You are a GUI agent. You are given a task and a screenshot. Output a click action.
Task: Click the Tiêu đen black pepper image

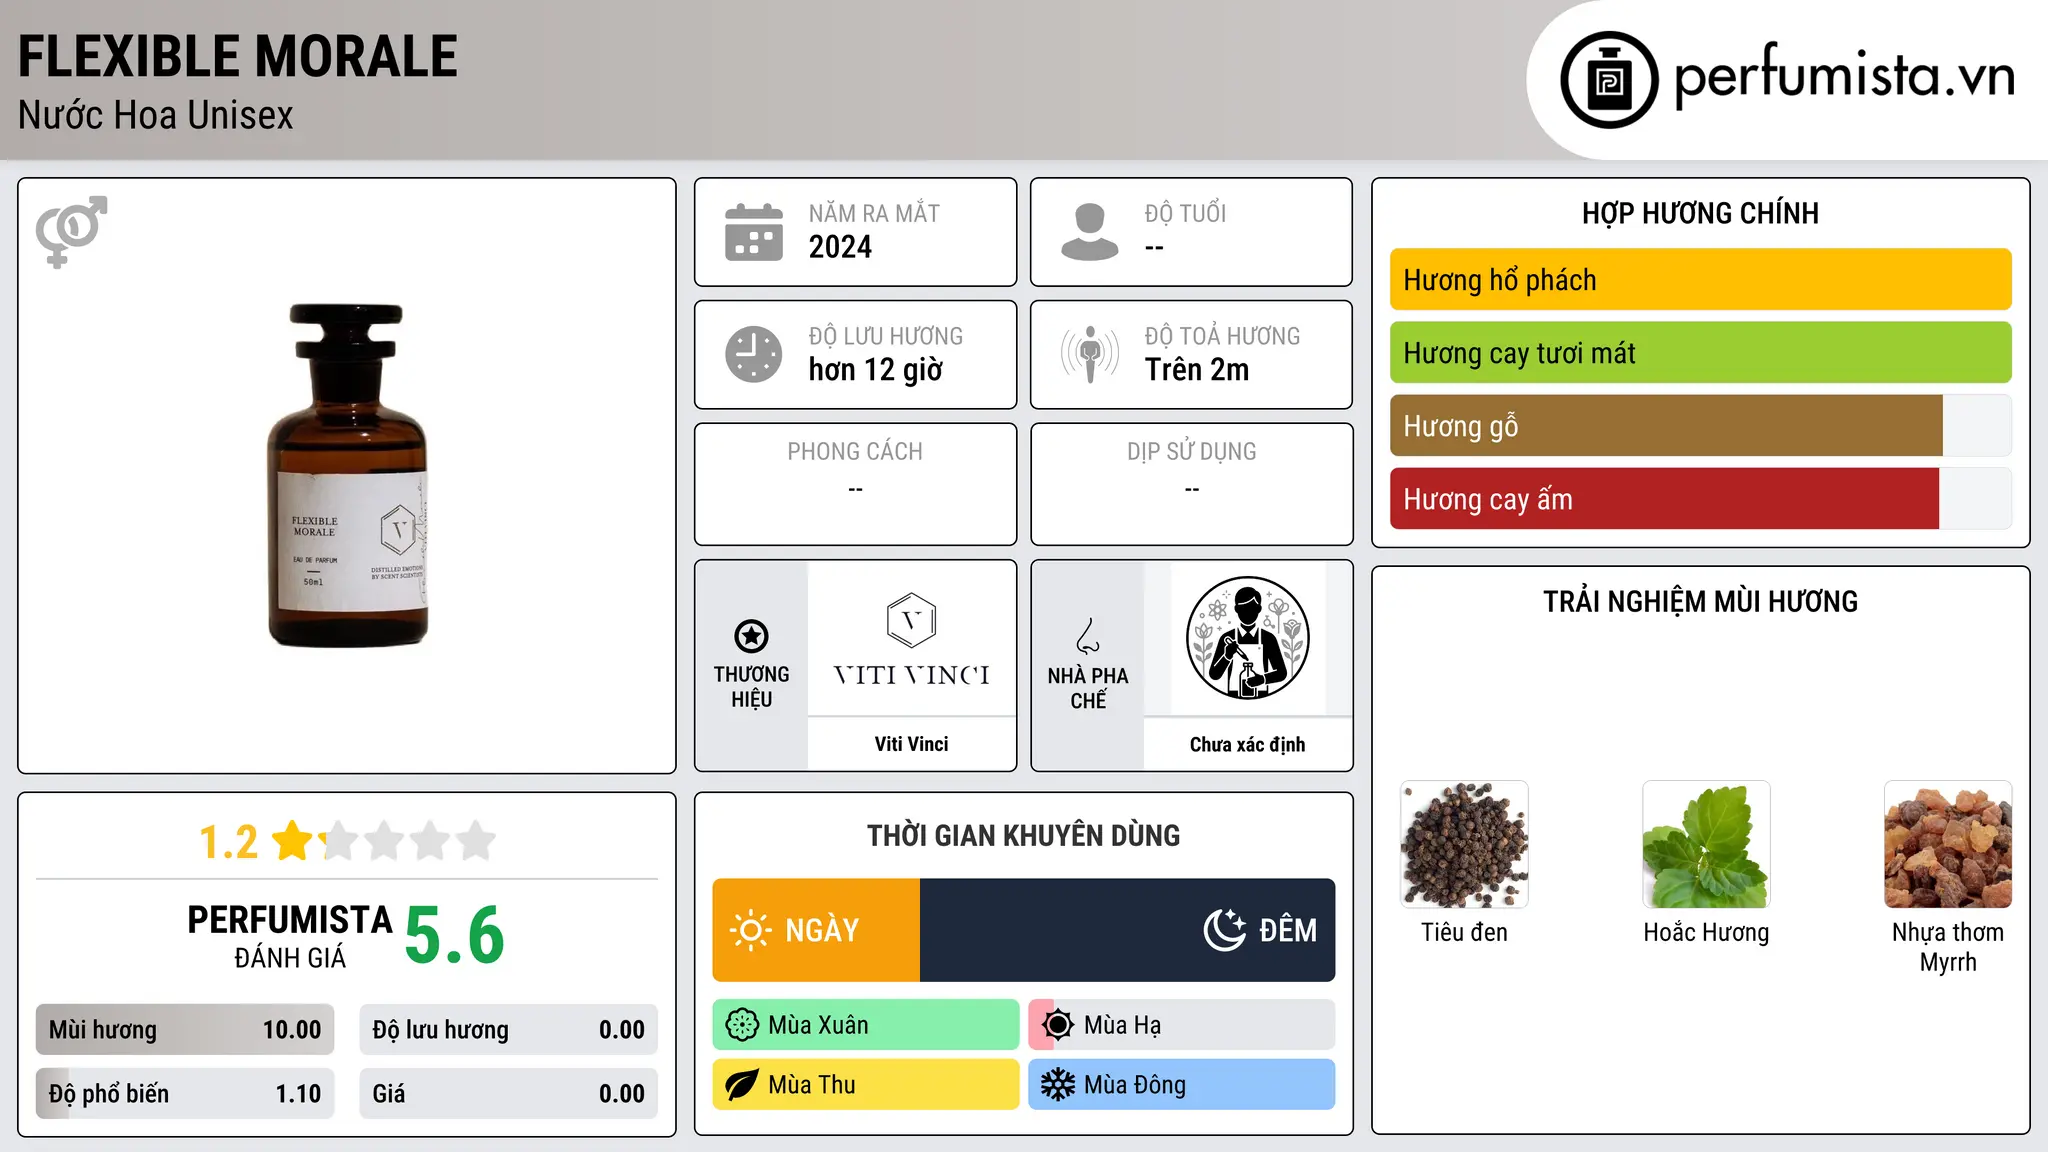[1464, 844]
